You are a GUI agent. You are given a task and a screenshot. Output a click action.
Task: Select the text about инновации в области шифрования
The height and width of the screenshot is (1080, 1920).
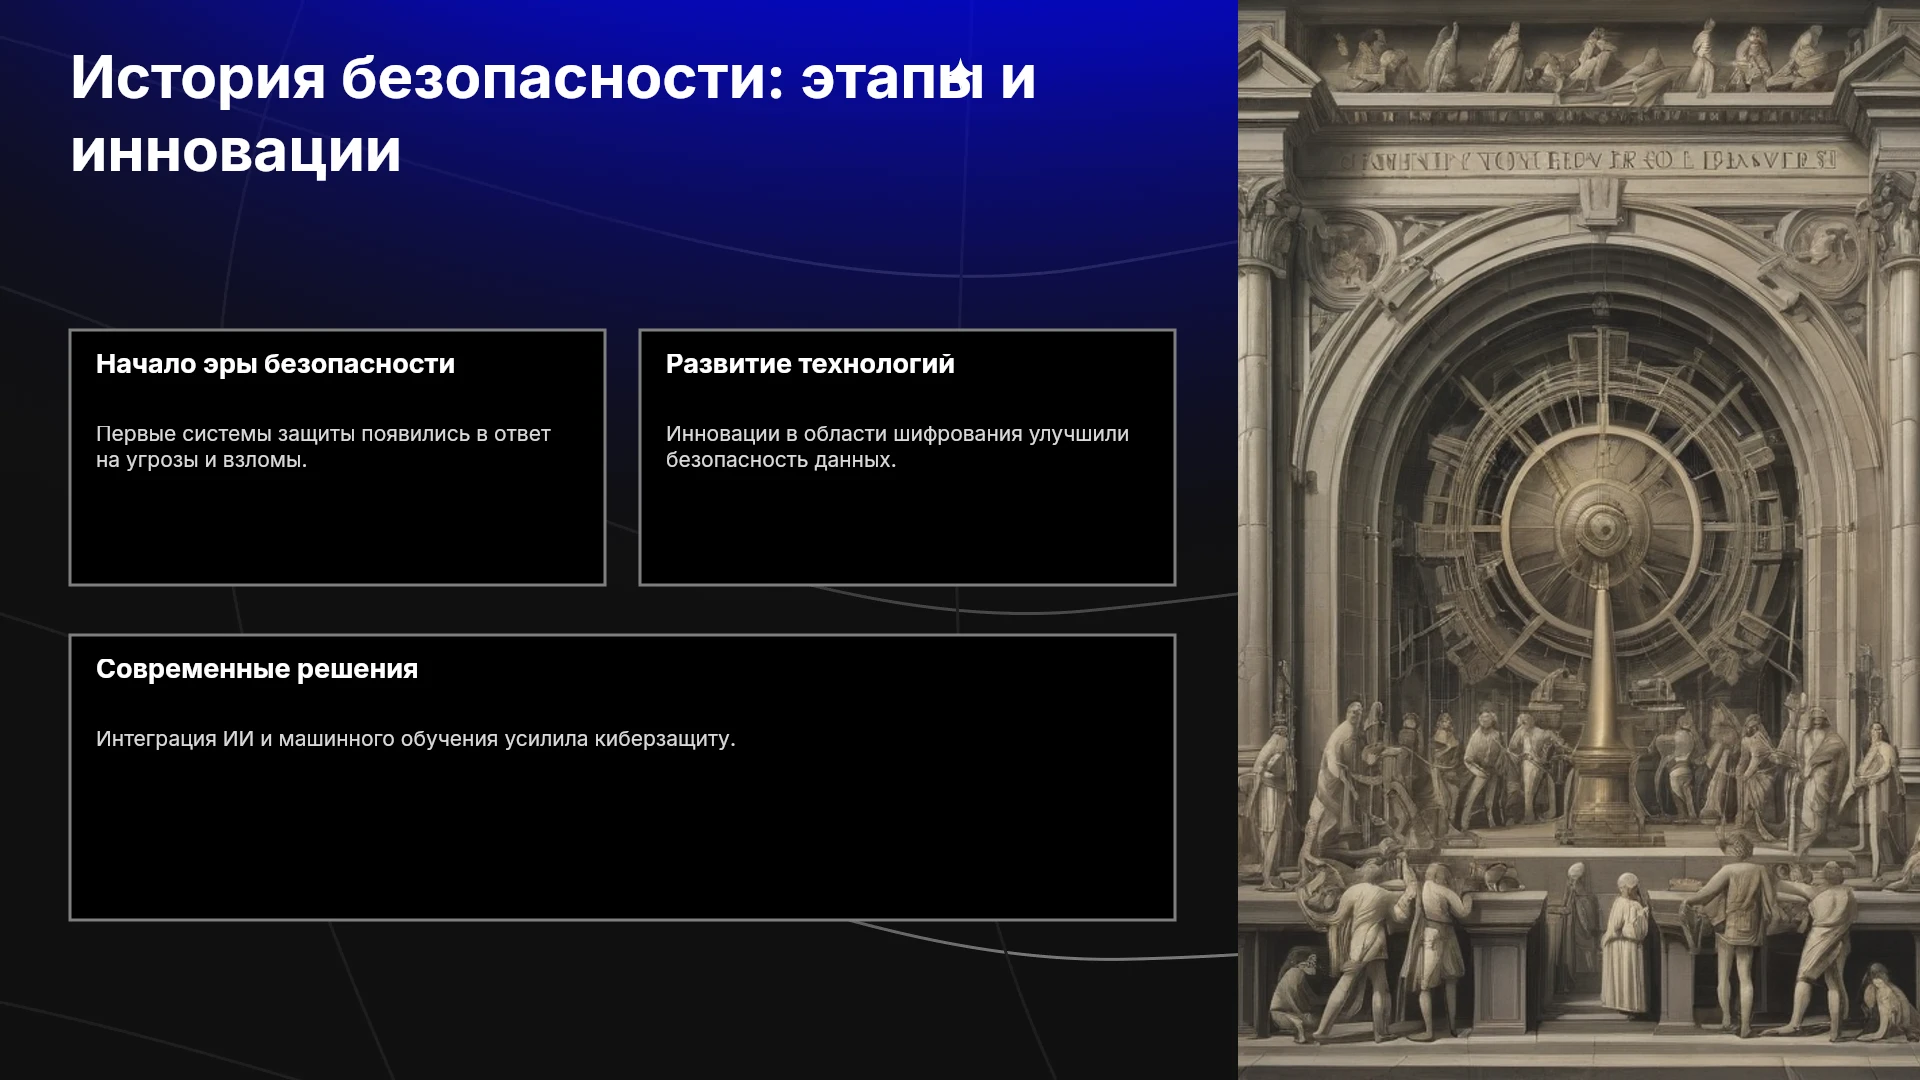[x=897, y=447]
